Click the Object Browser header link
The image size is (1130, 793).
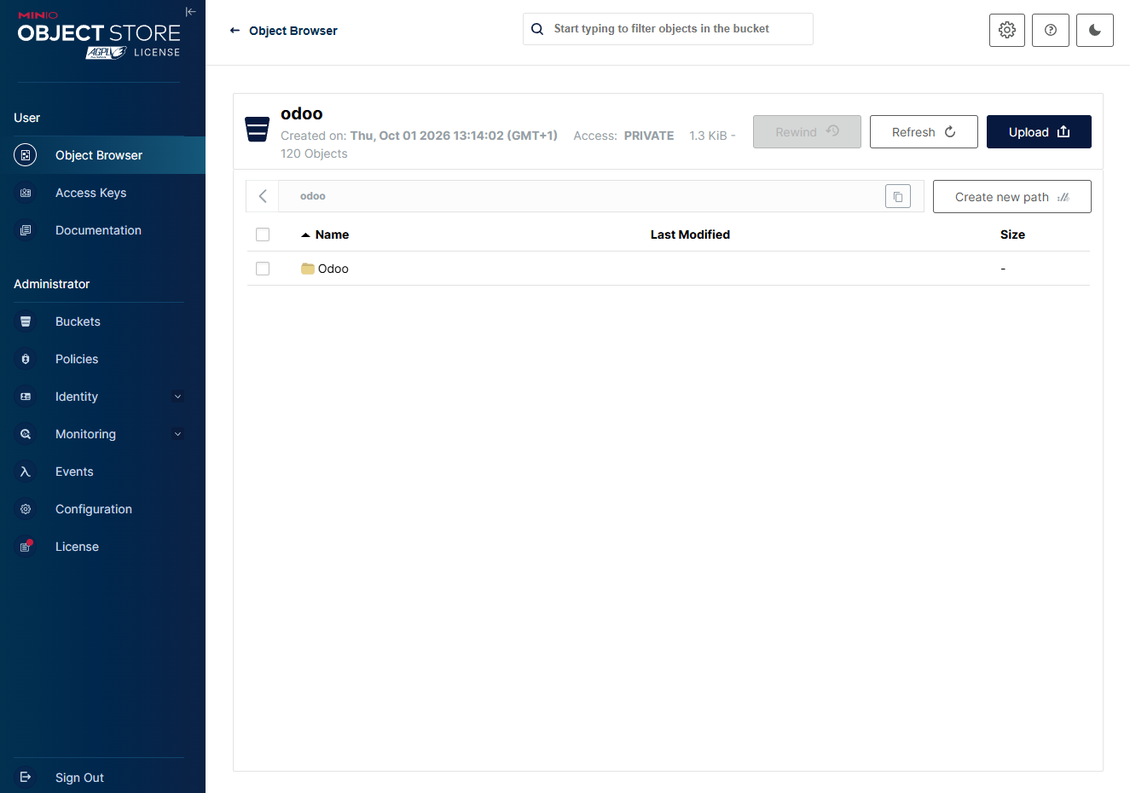(x=293, y=30)
